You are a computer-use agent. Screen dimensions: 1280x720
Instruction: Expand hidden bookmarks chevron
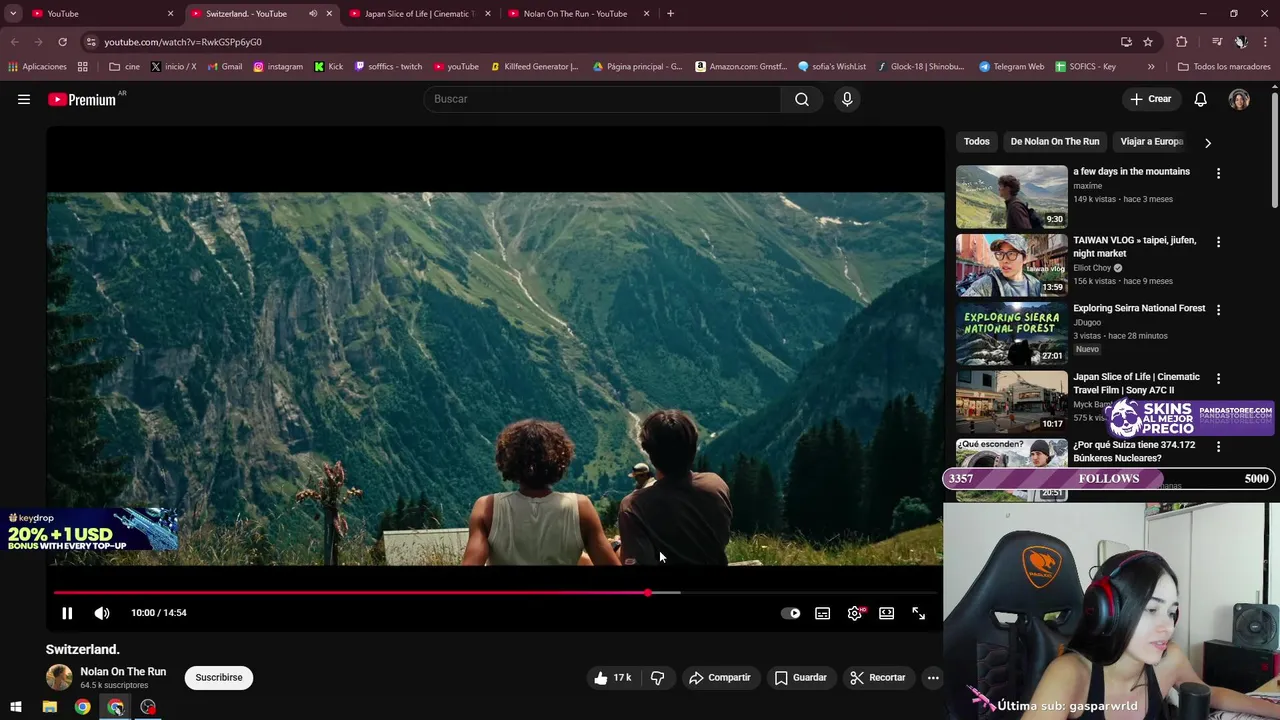pos(1151,67)
